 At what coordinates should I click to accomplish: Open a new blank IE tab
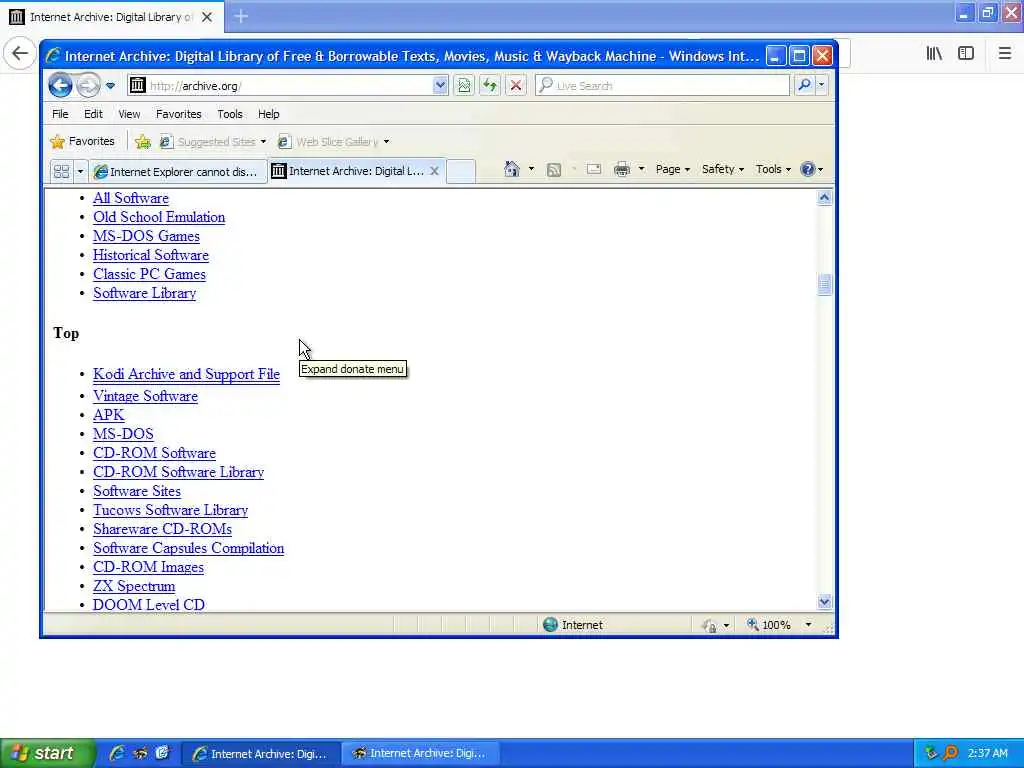(x=461, y=171)
